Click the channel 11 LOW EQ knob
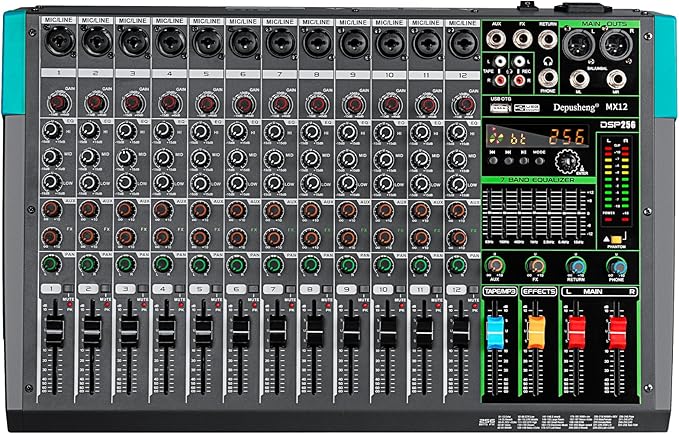 tap(420, 184)
